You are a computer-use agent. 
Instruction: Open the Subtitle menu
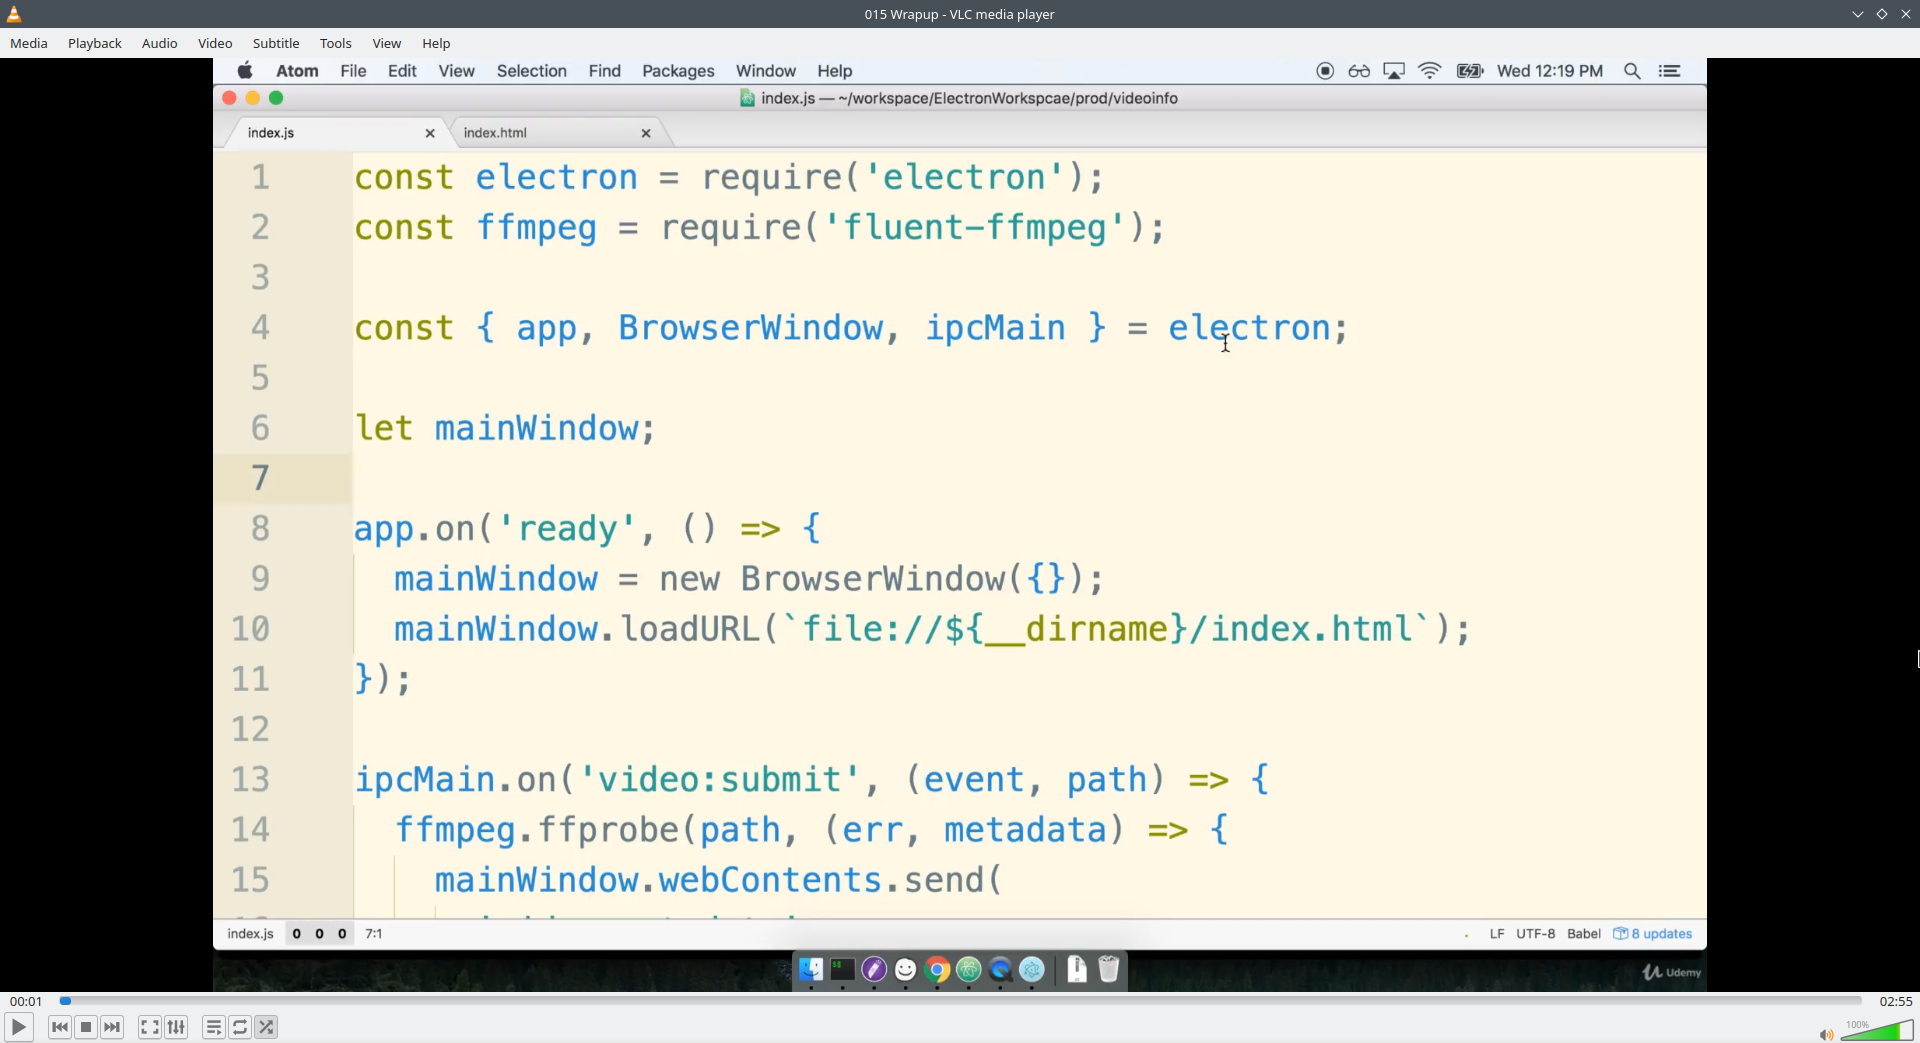click(276, 43)
